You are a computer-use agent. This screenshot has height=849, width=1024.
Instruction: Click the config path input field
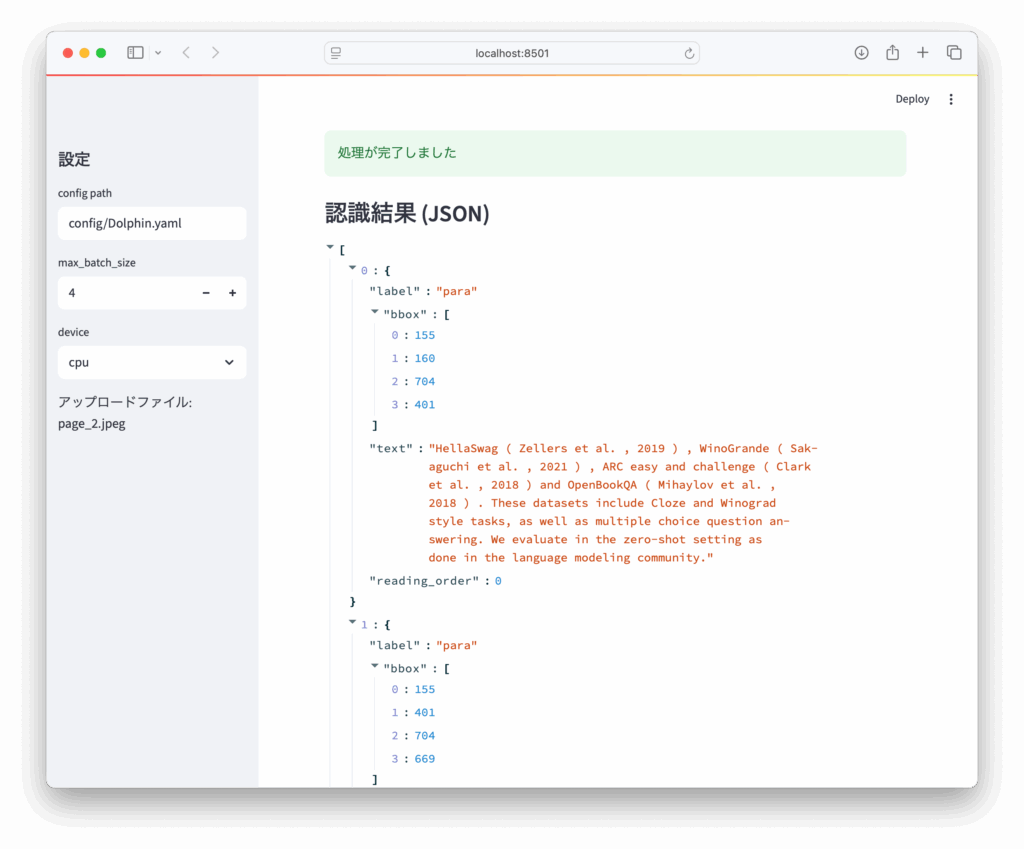[x=152, y=224]
